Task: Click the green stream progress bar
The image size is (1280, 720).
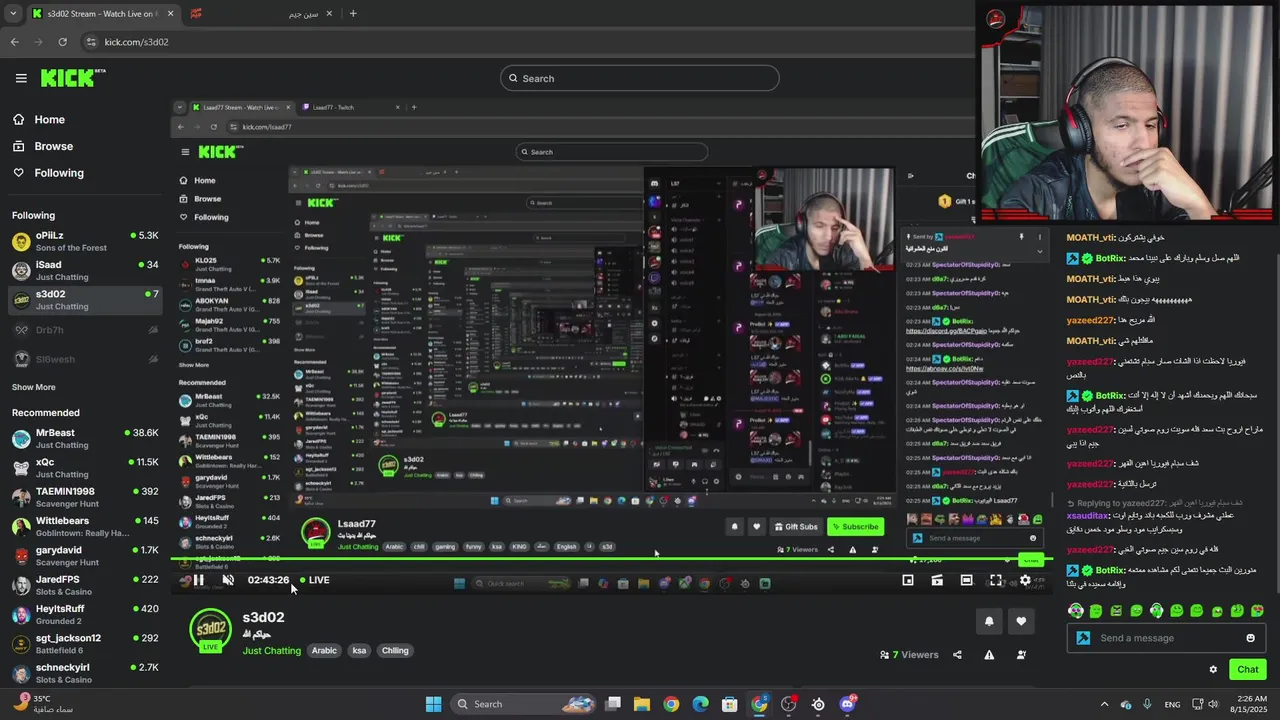Action: (x=610, y=559)
